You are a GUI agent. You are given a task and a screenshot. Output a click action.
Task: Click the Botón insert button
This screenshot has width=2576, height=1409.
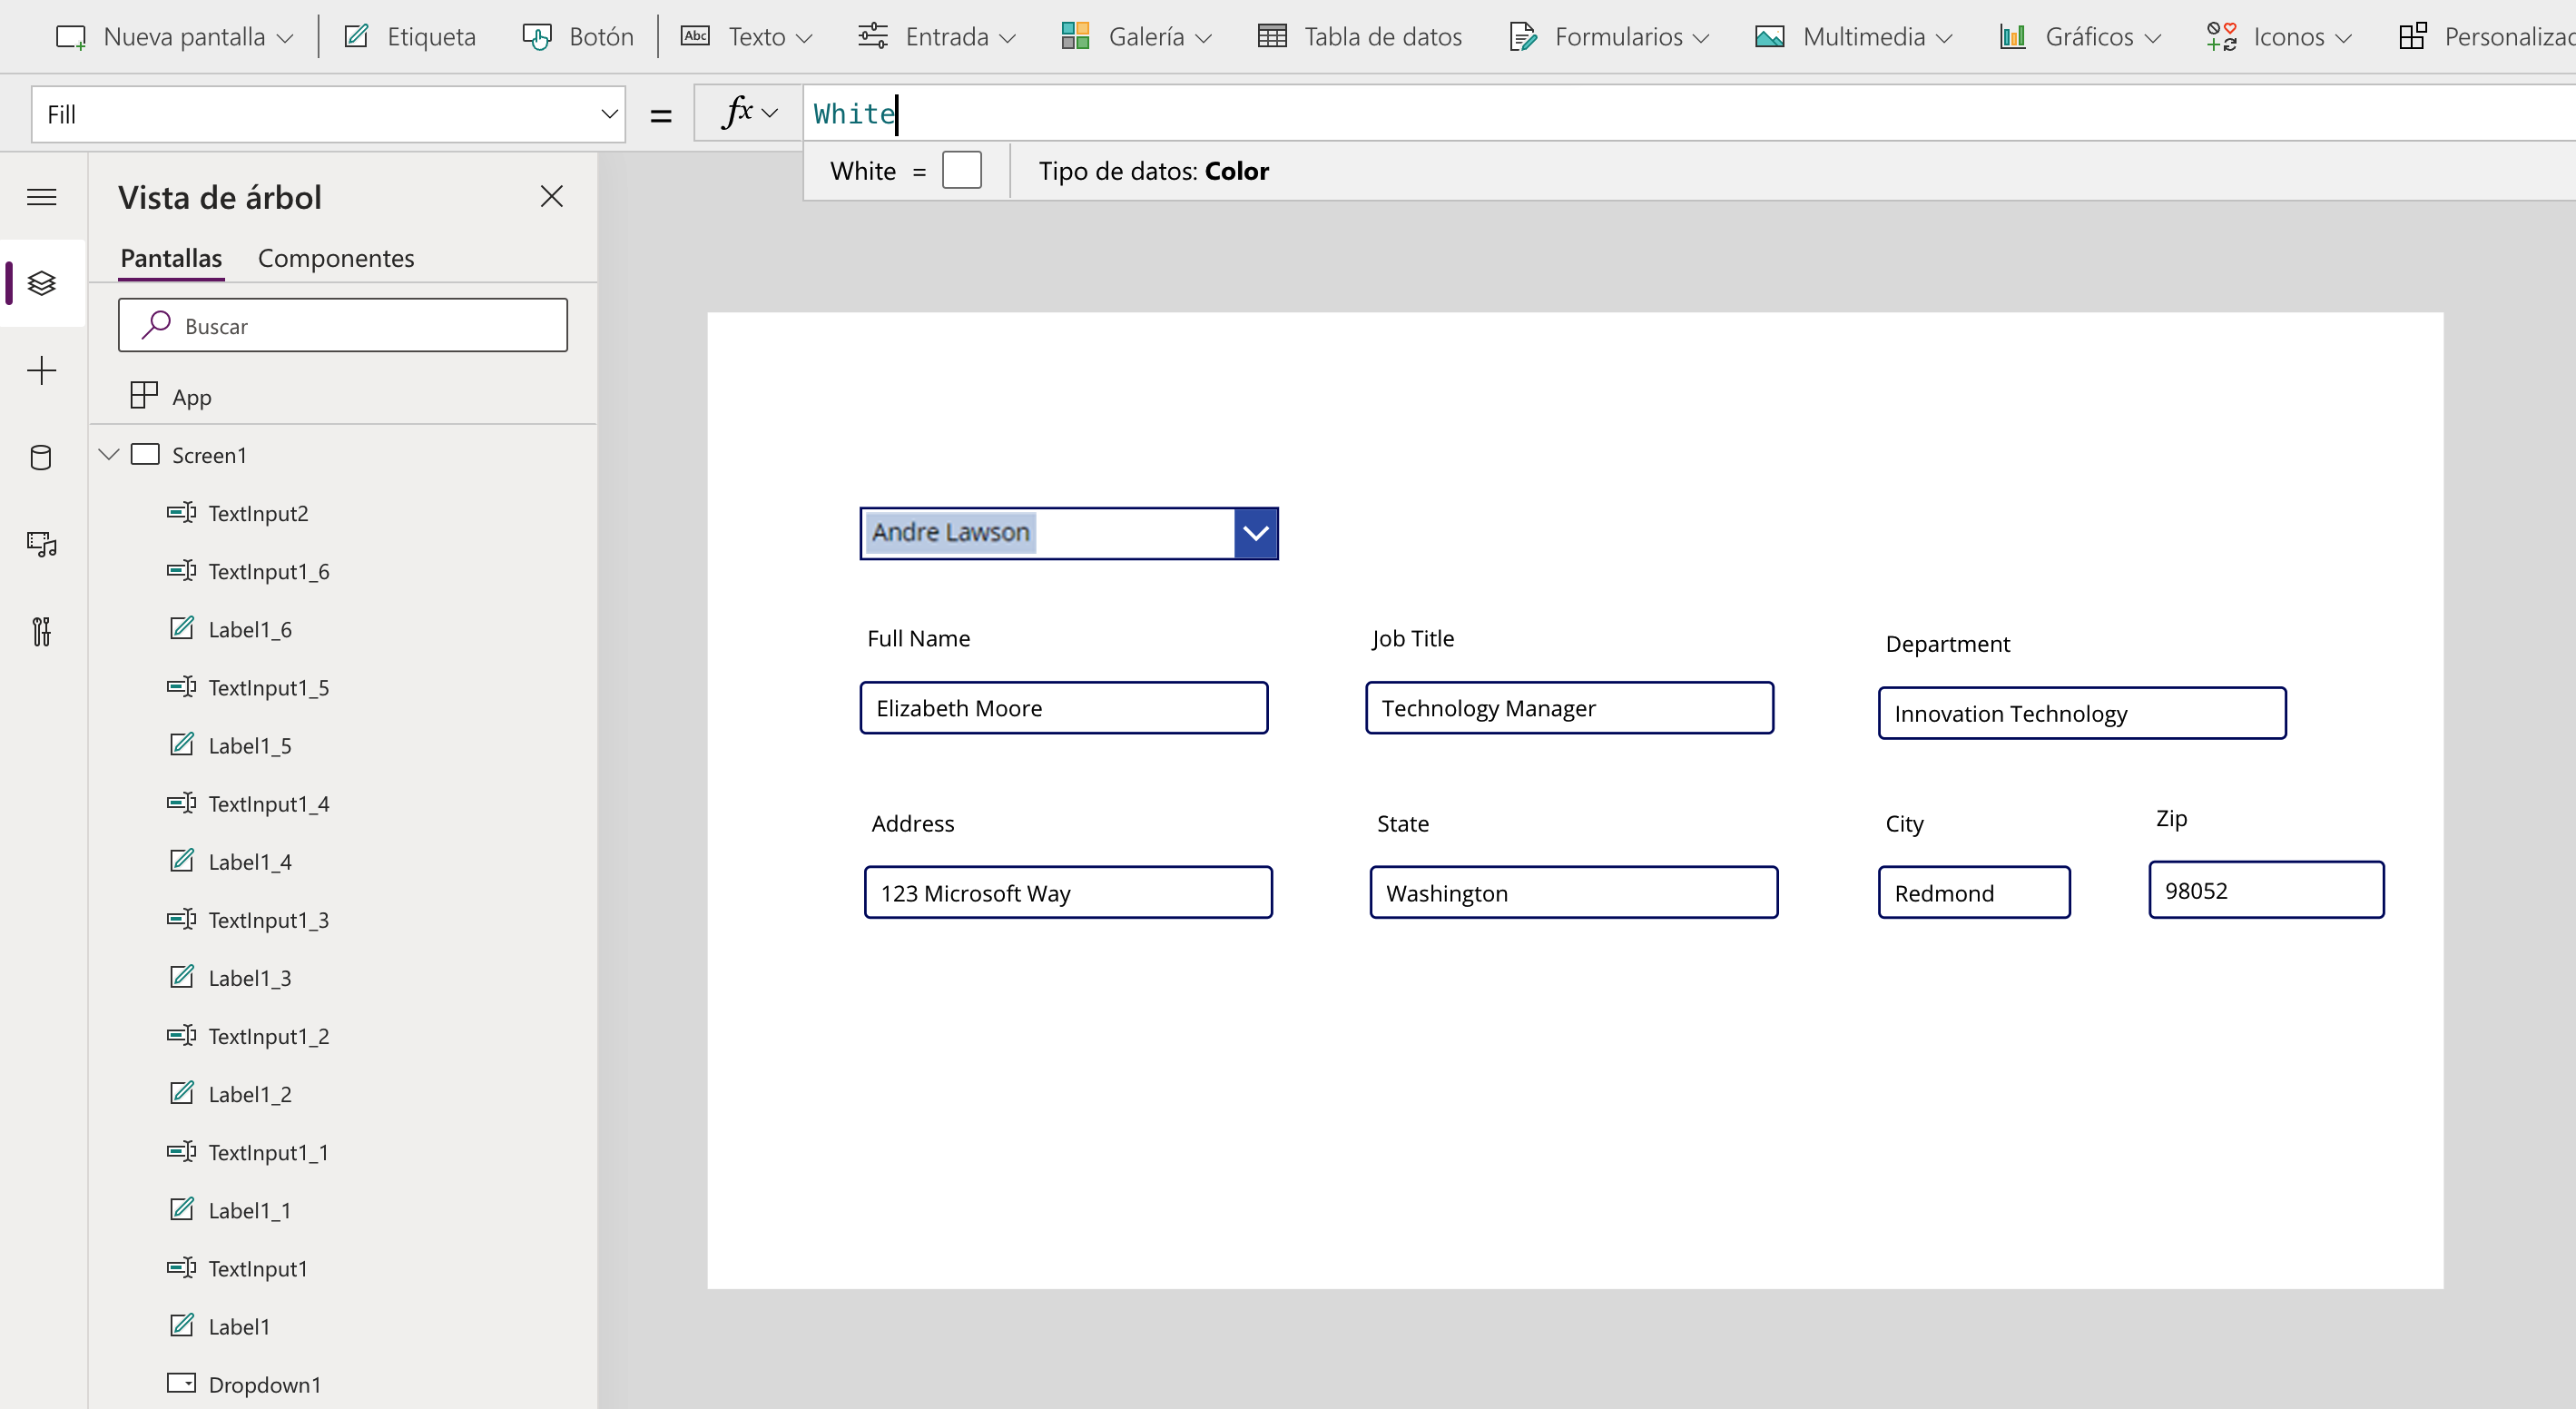pyautogui.click(x=578, y=37)
